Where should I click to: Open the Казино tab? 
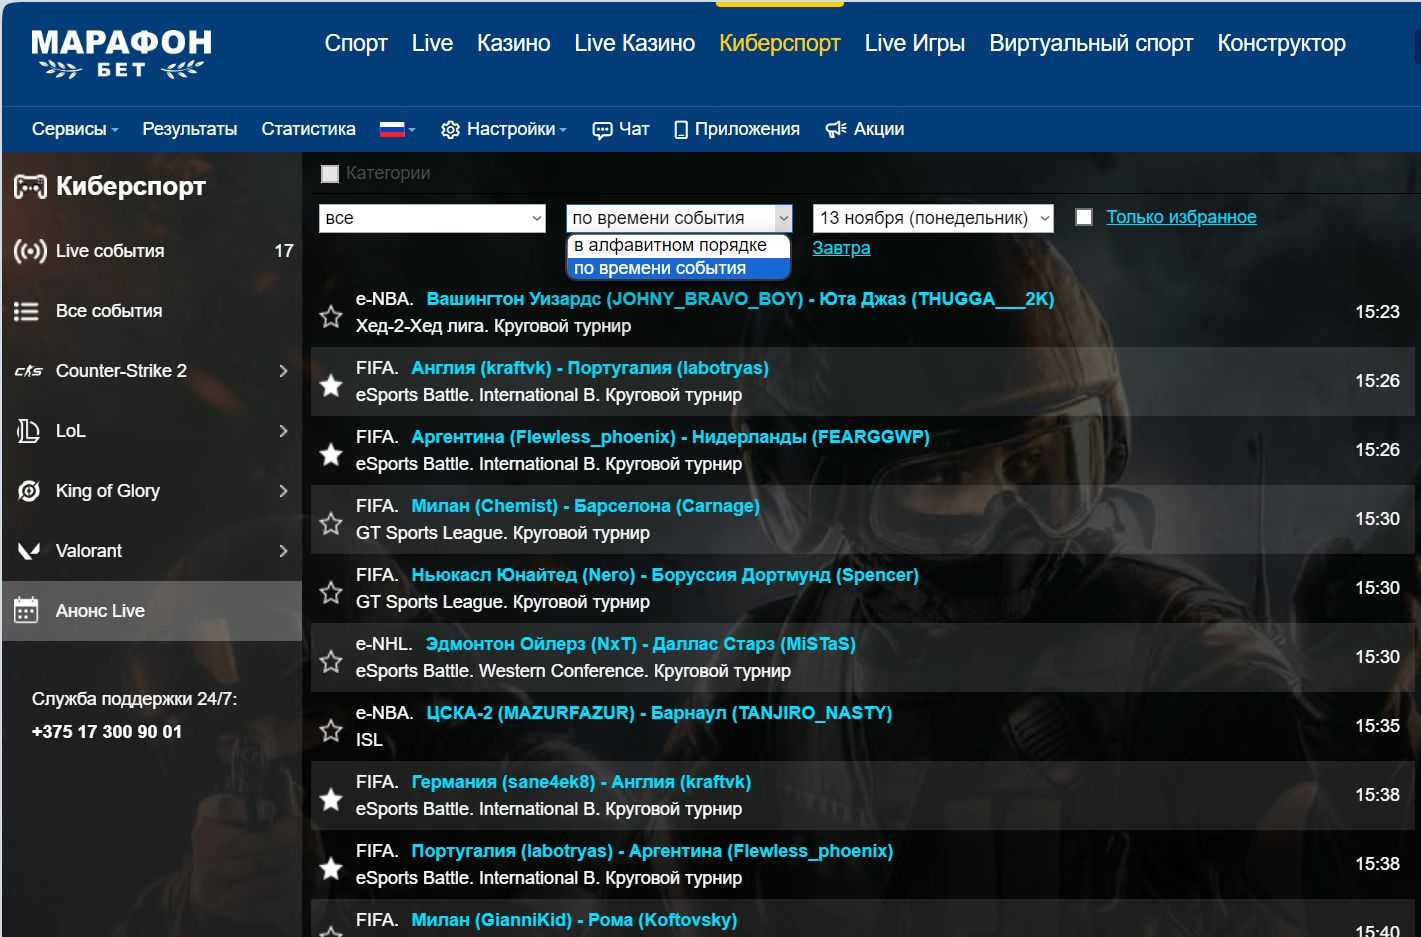pyautogui.click(x=514, y=43)
